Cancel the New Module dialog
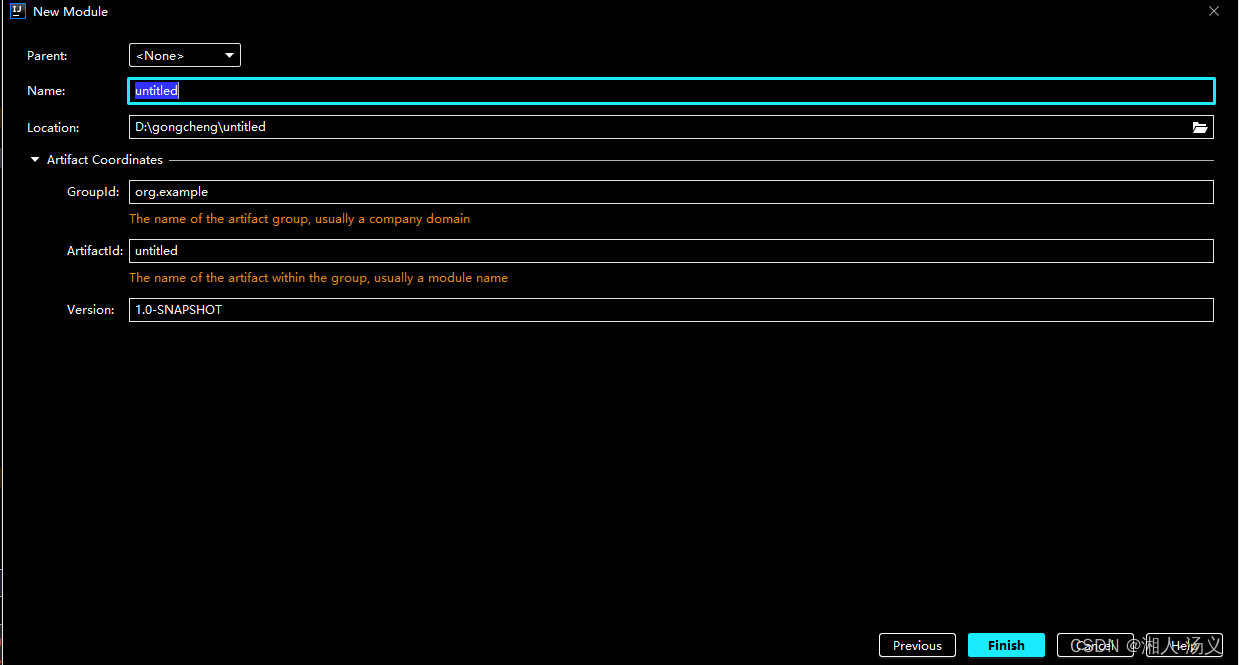 pos(1095,646)
